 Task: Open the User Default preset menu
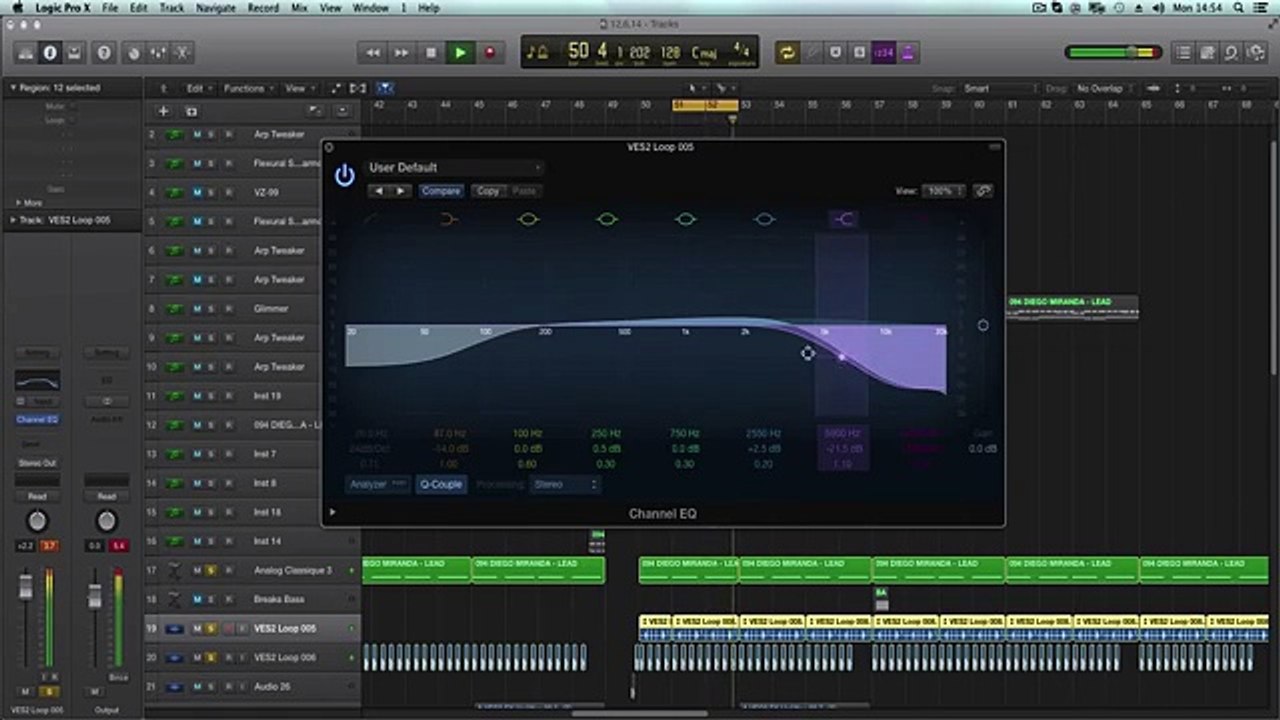pos(455,167)
